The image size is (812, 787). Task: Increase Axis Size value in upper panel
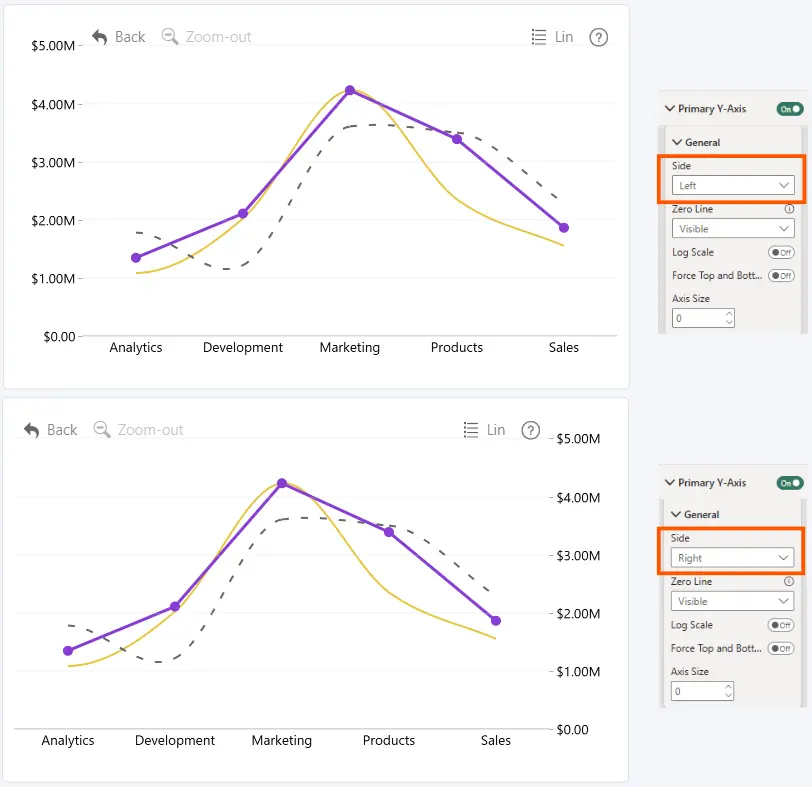[x=729, y=314]
